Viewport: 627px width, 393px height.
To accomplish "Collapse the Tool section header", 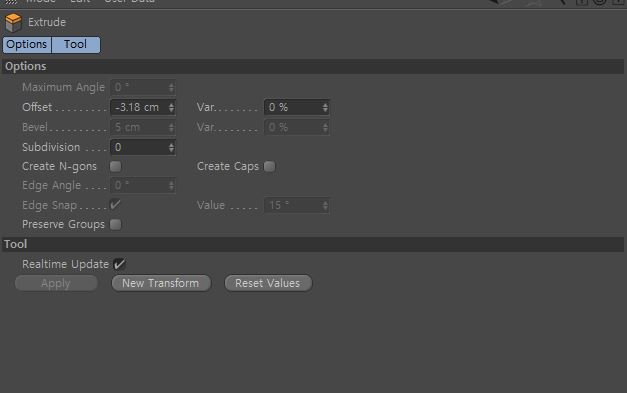I will [313, 244].
